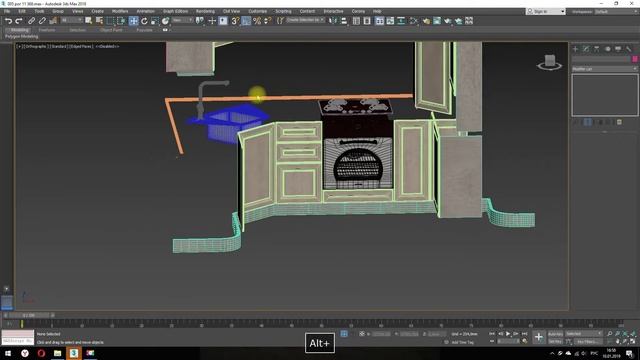The image size is (640, 360).
Task: Click the Key Filters button
Action: tap(588, 341)
